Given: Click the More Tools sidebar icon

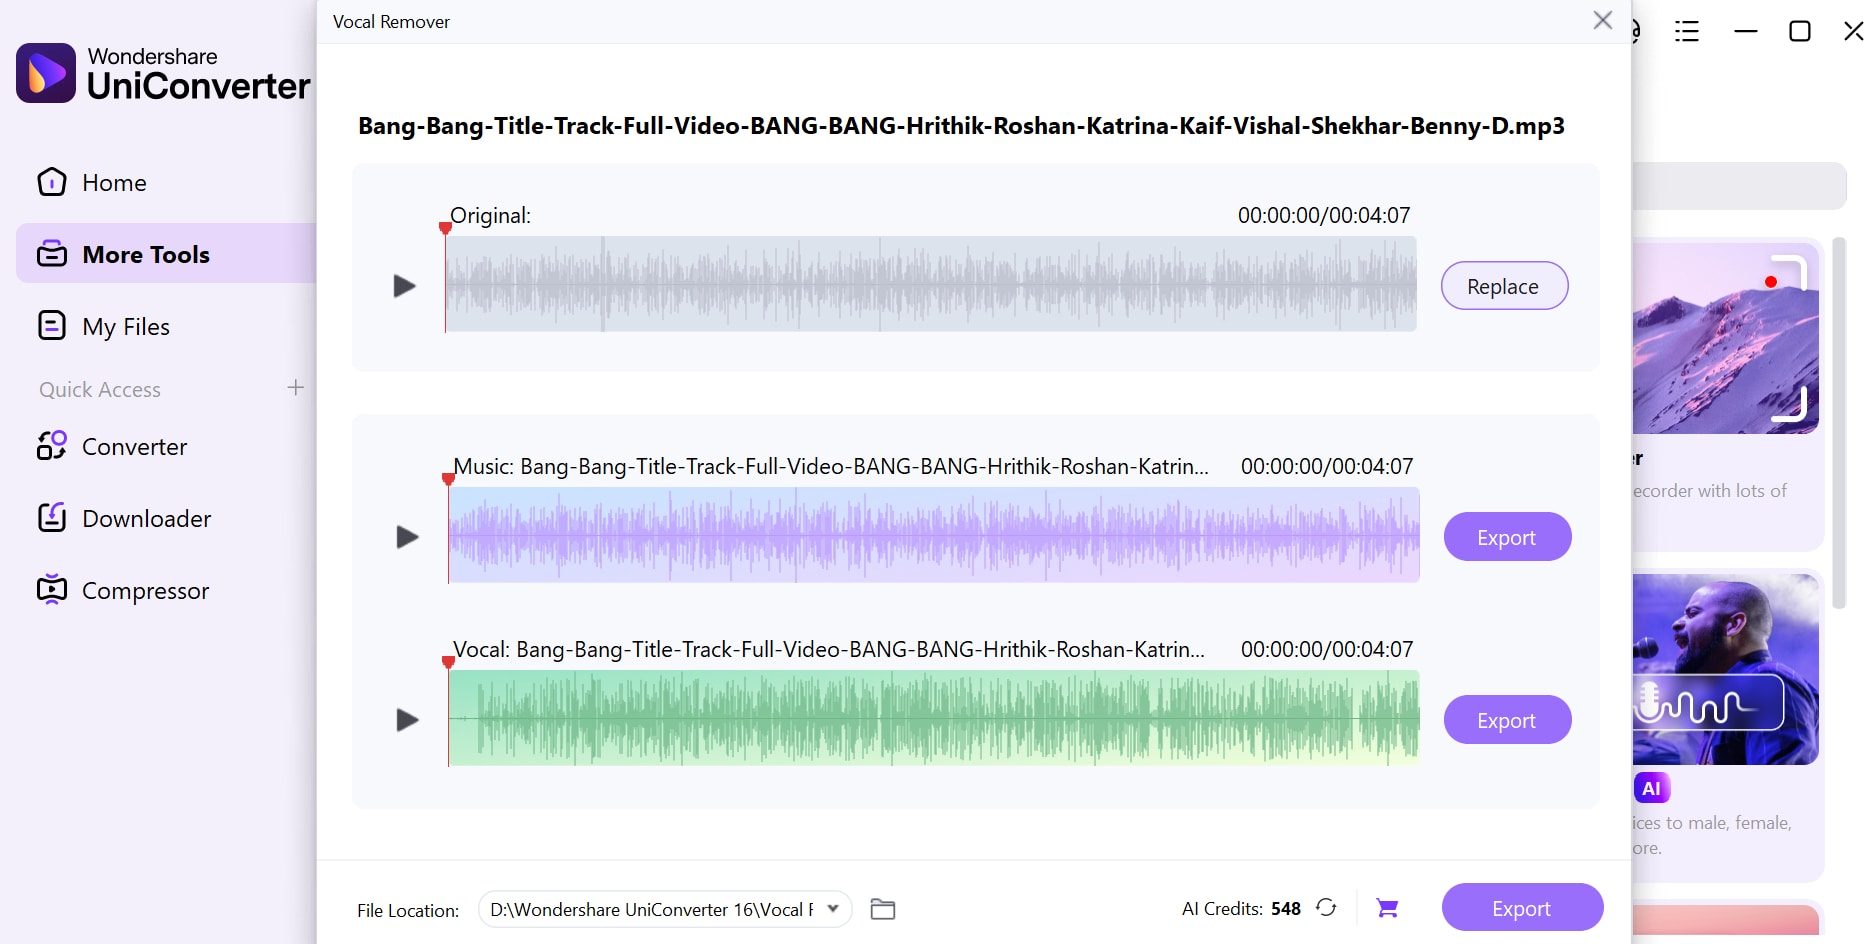Looking at the screenshot, I should (x=52, y=254).
